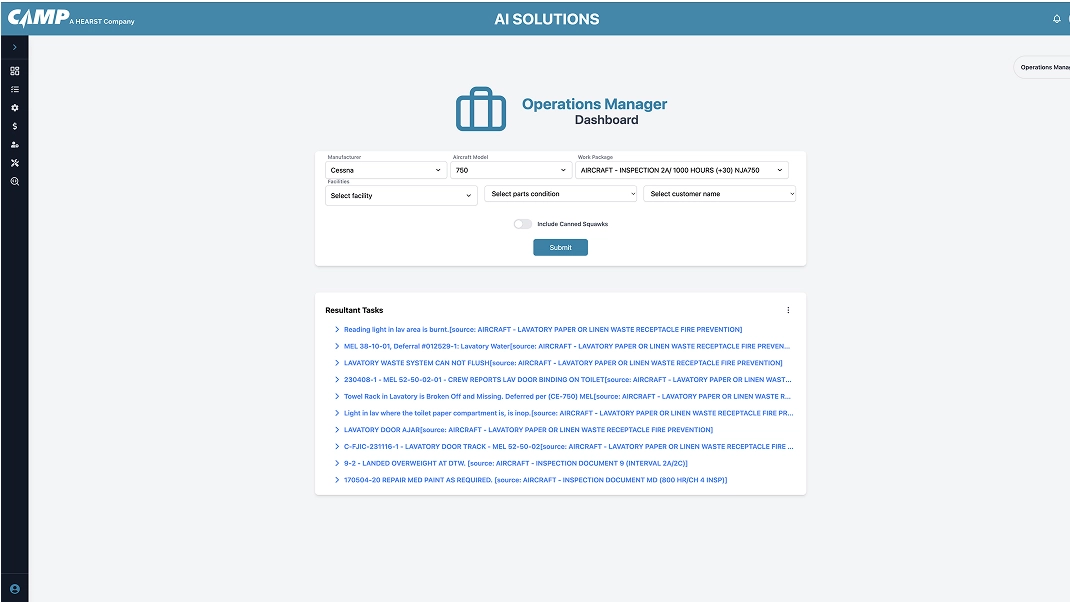Expand the '230408-1 - MEL 52-50-02-01' task
Image resolution: width=1070 pixels, height=602 pixels.
coord(336,379)
